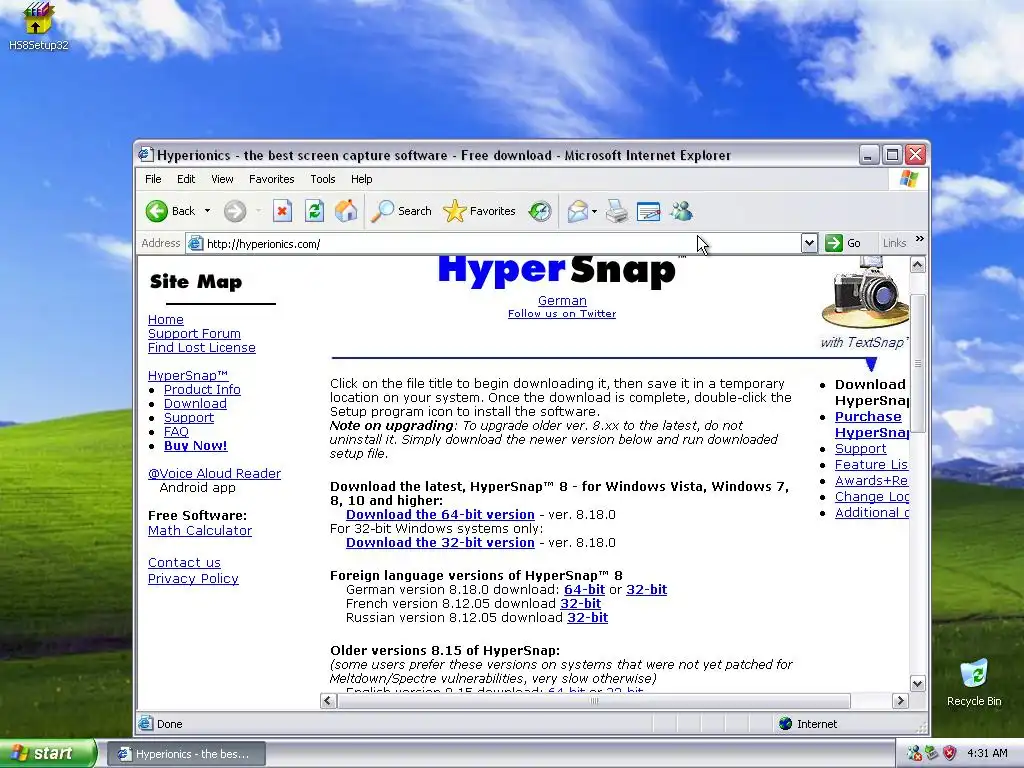The height and width of the screenshot is (768, 1024).
Task: Click the Hyperionics taskbar button
Action: [x=185, y=754]
